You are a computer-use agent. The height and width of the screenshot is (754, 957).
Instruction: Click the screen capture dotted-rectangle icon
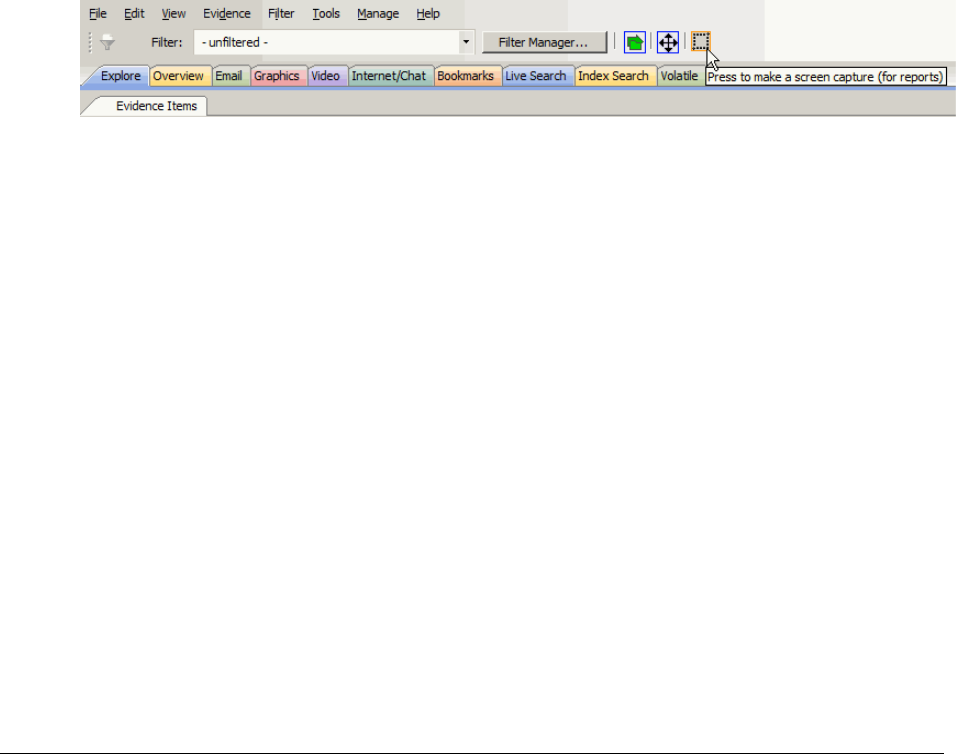point(701,42)
